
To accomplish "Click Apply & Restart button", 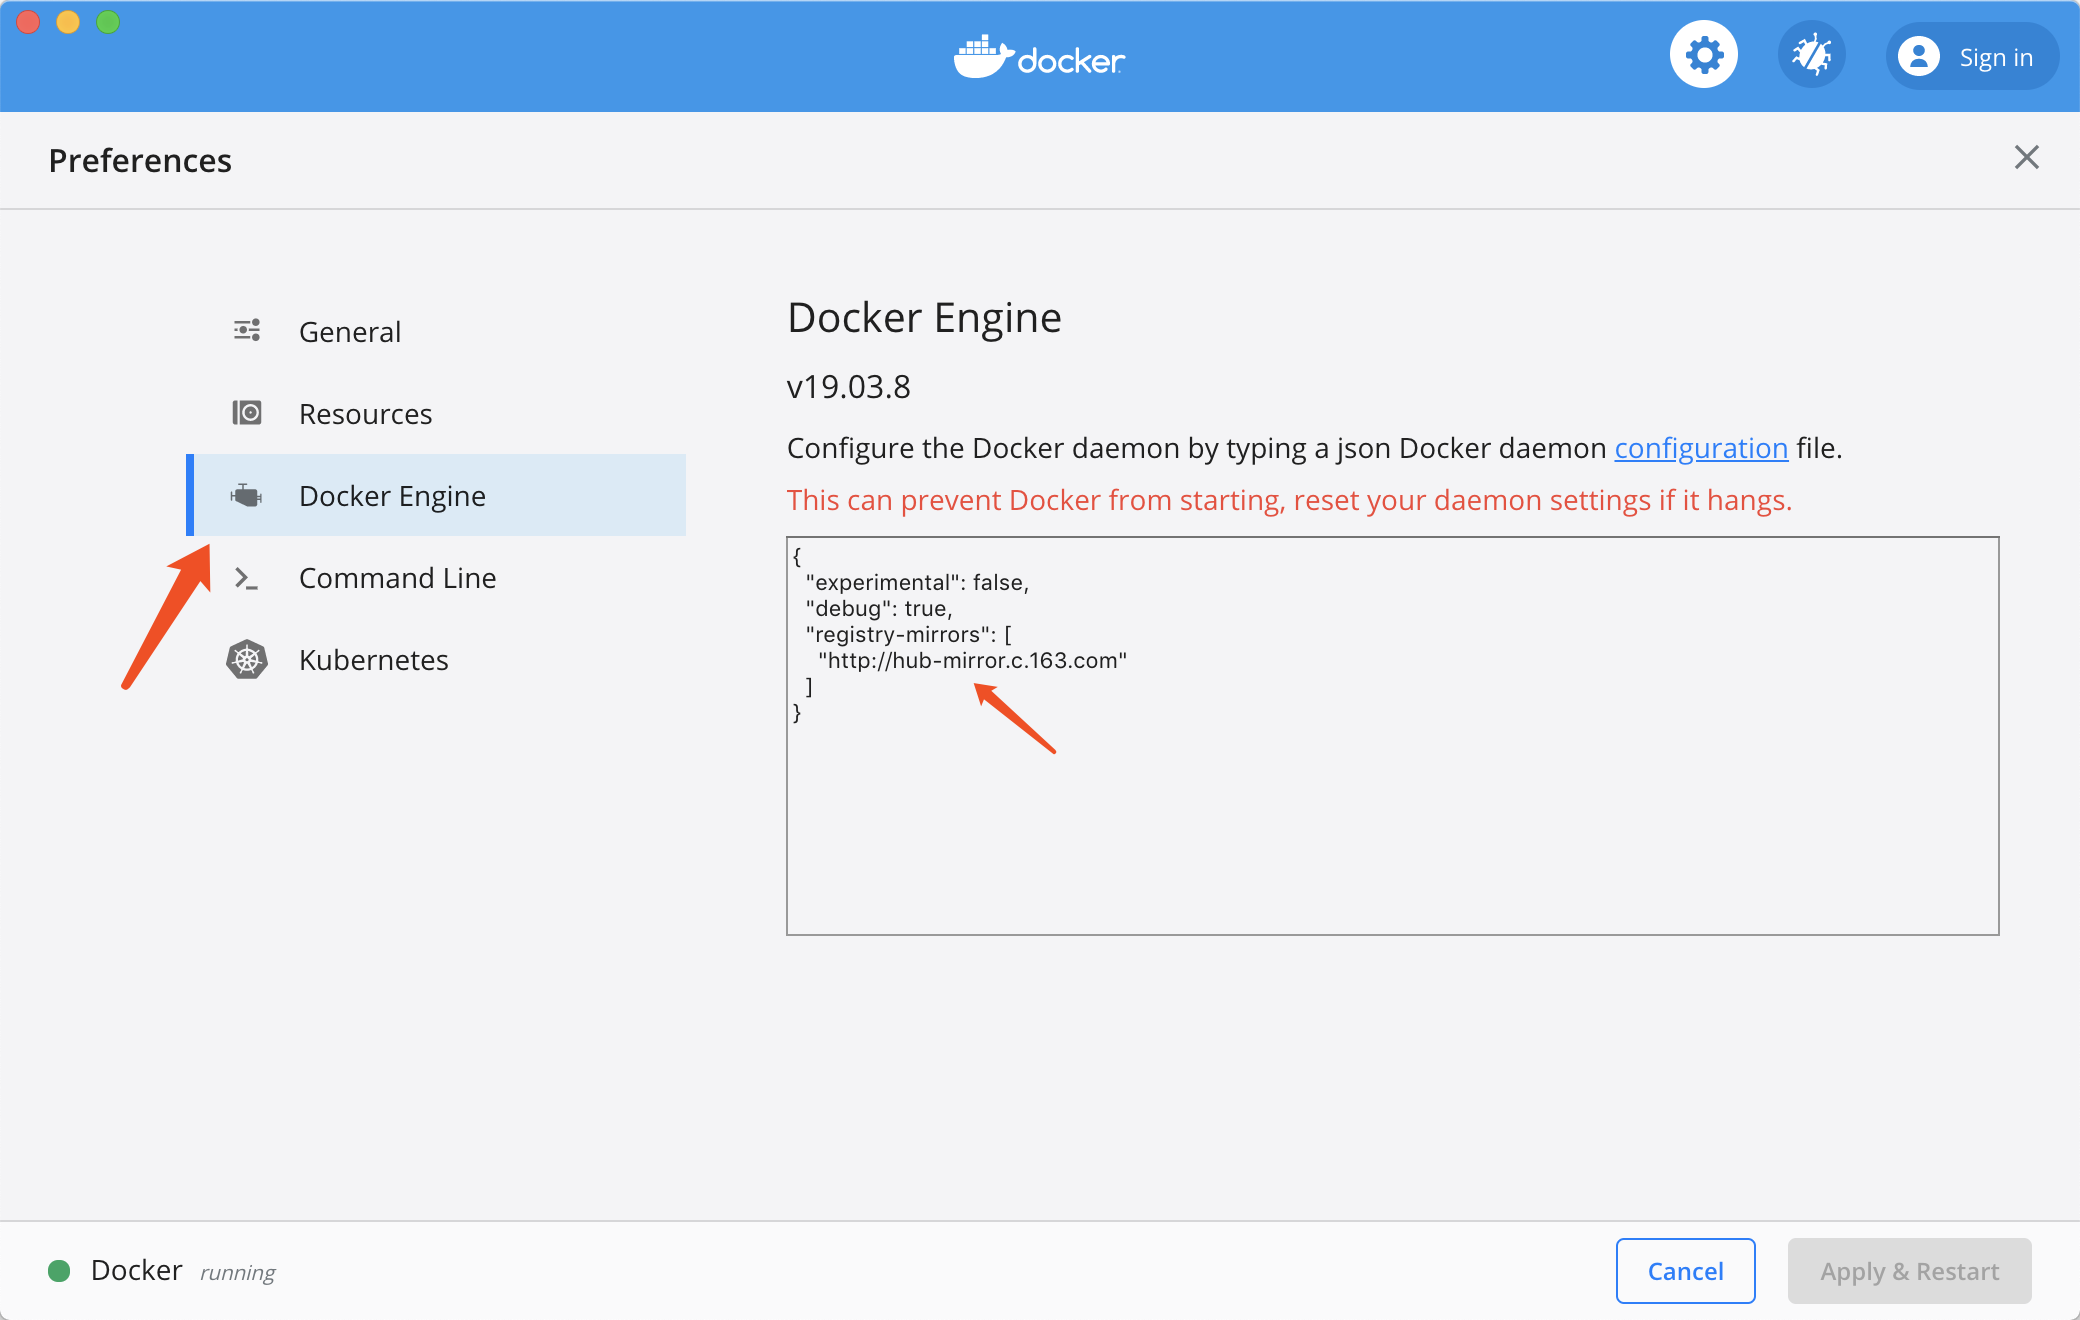I will pos(1909,1271).
